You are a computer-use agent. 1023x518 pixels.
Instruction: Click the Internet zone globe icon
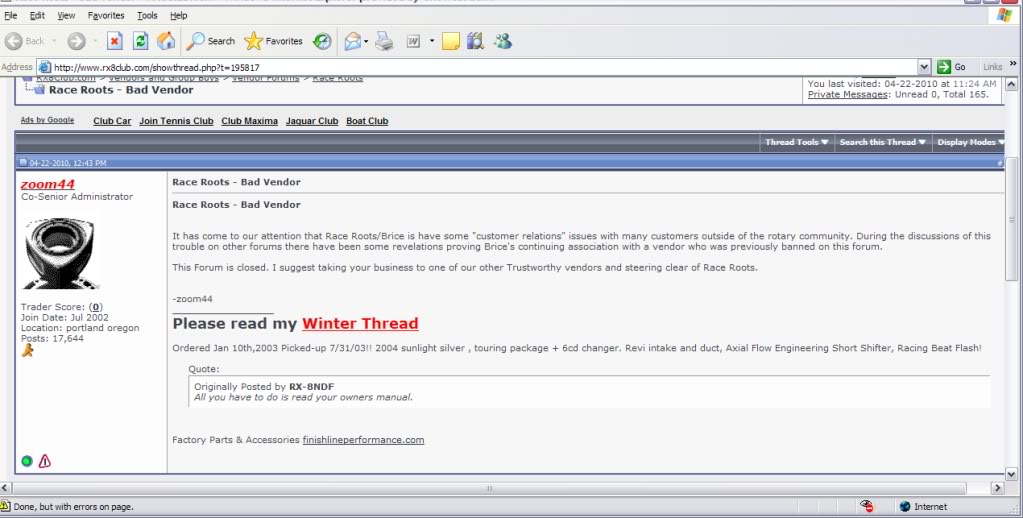(904, 506)
